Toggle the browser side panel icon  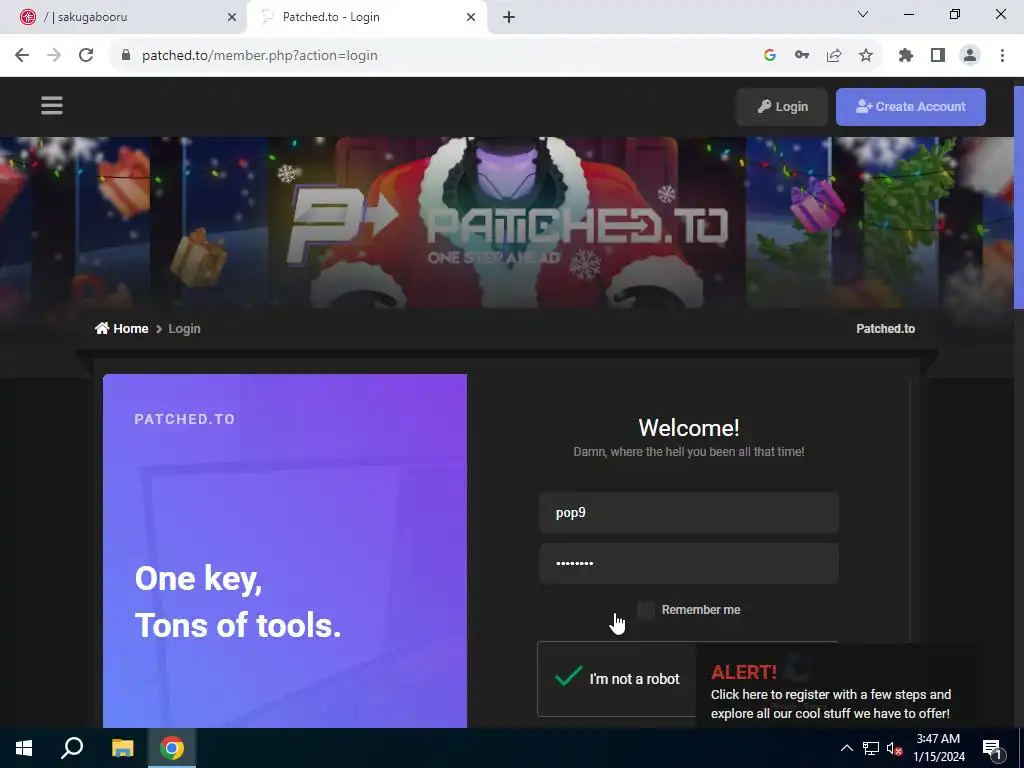click(x=938, y=56)
